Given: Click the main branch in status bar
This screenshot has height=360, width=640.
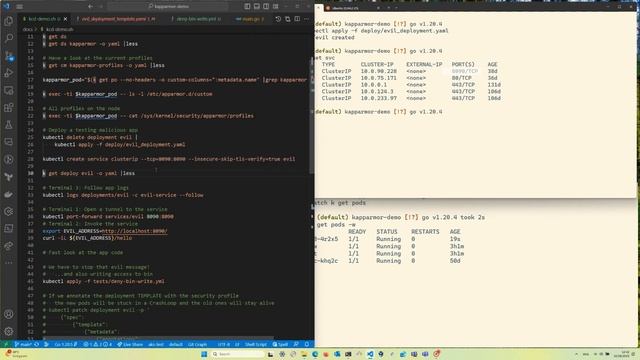Looking at the screenshot, I should (23, 344).
